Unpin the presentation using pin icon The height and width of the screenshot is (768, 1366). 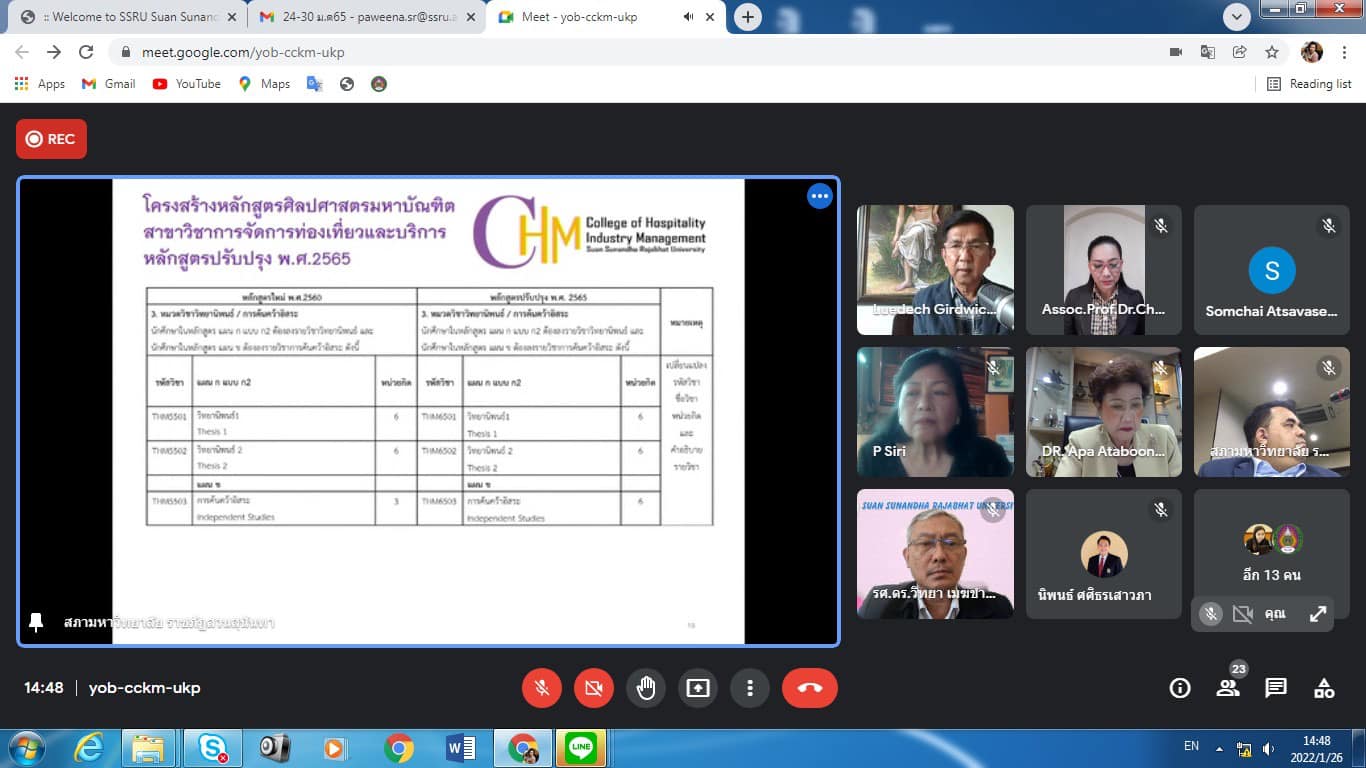click(36, 623)
